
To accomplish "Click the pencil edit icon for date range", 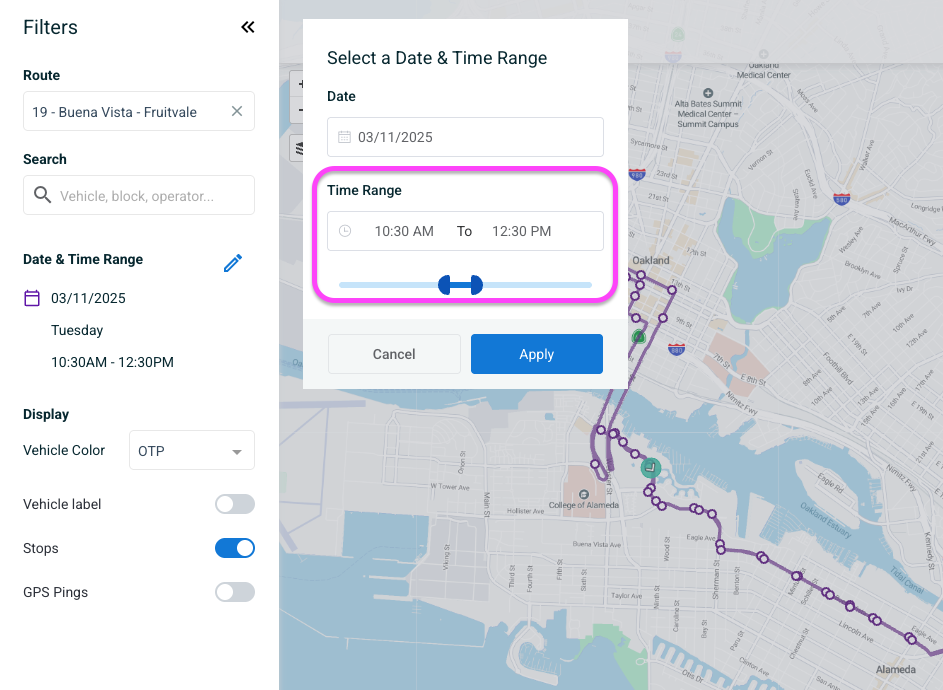I will point(233,263).
